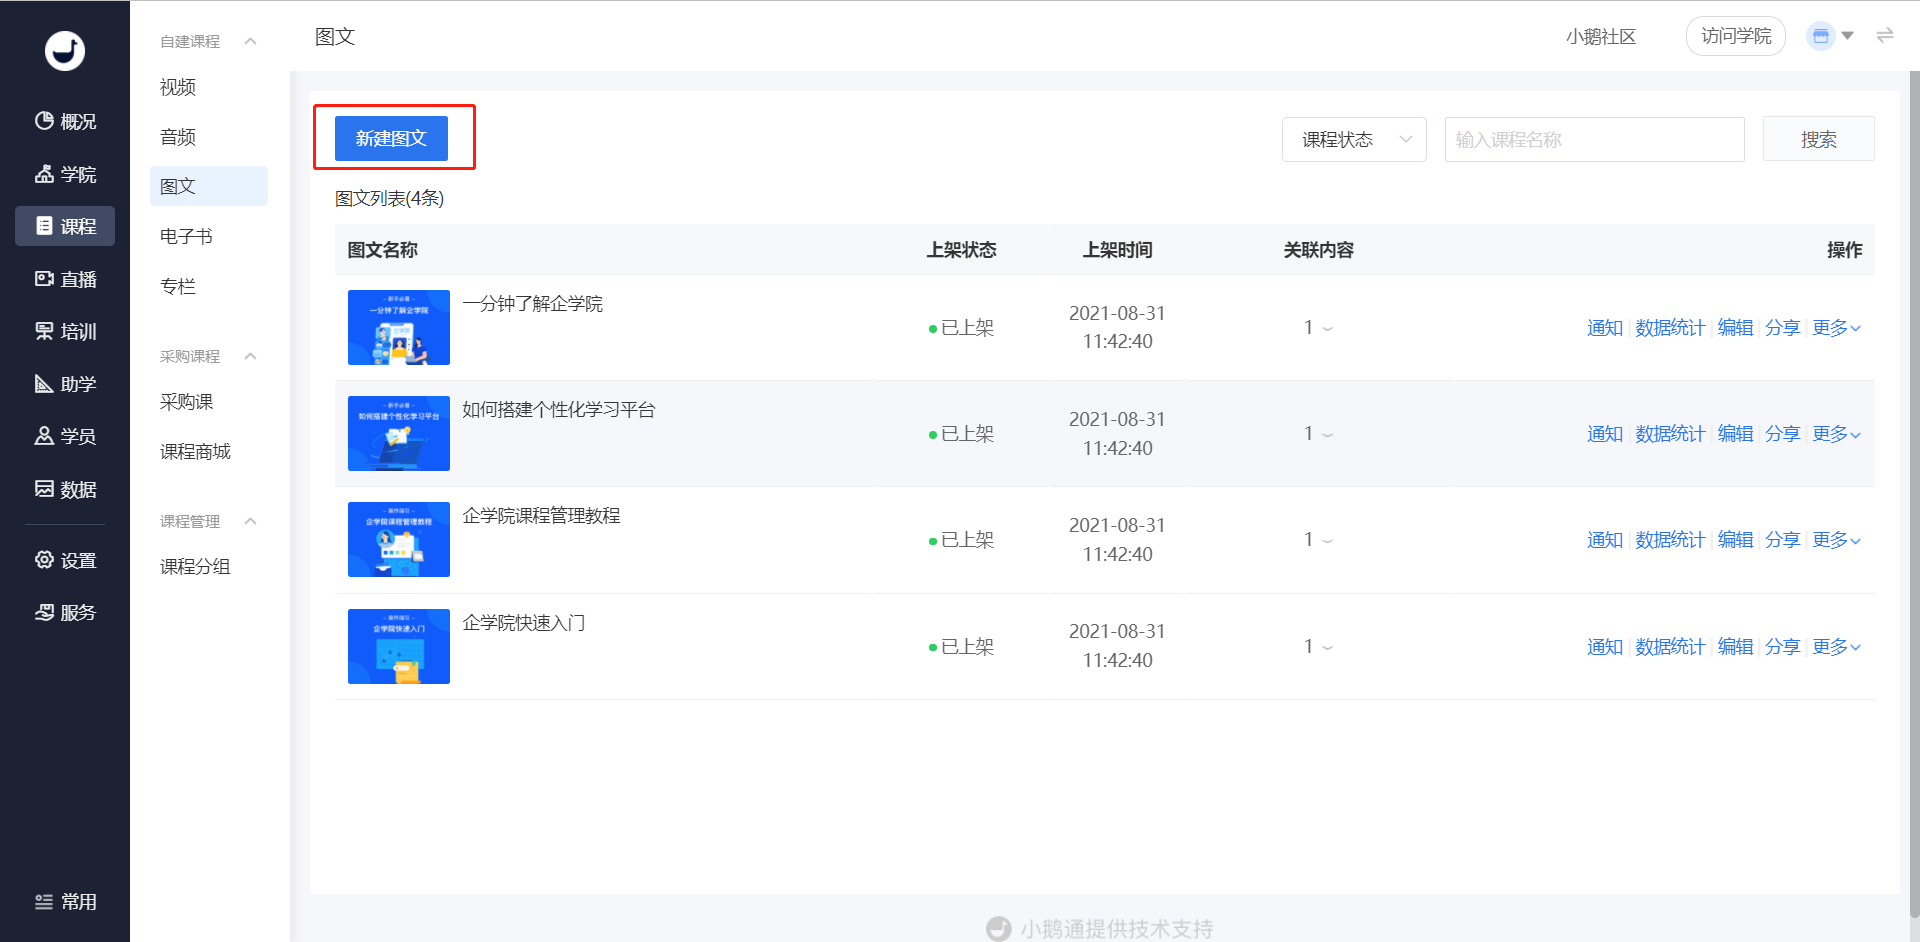Open the 常用 shortcuts at sidebar bottom
The image size is (1920, 942).
click(65, 902)
